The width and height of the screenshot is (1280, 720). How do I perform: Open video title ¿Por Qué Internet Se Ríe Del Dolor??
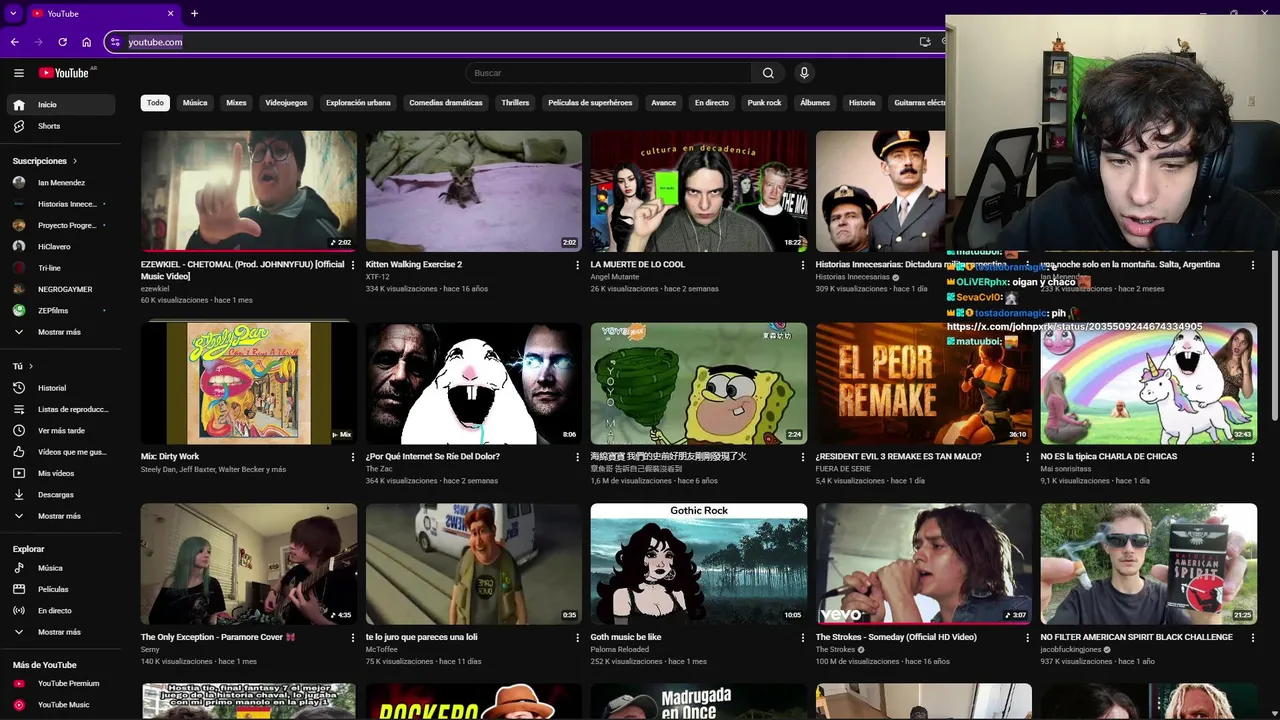[433, 457]
